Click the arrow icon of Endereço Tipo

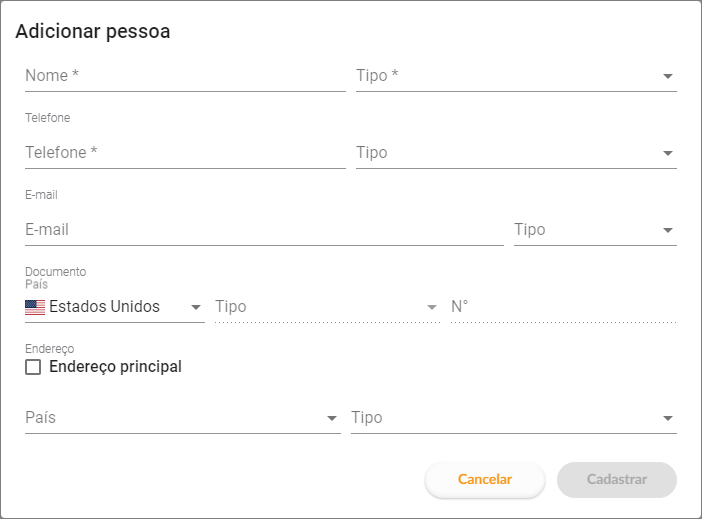(668, 418)
